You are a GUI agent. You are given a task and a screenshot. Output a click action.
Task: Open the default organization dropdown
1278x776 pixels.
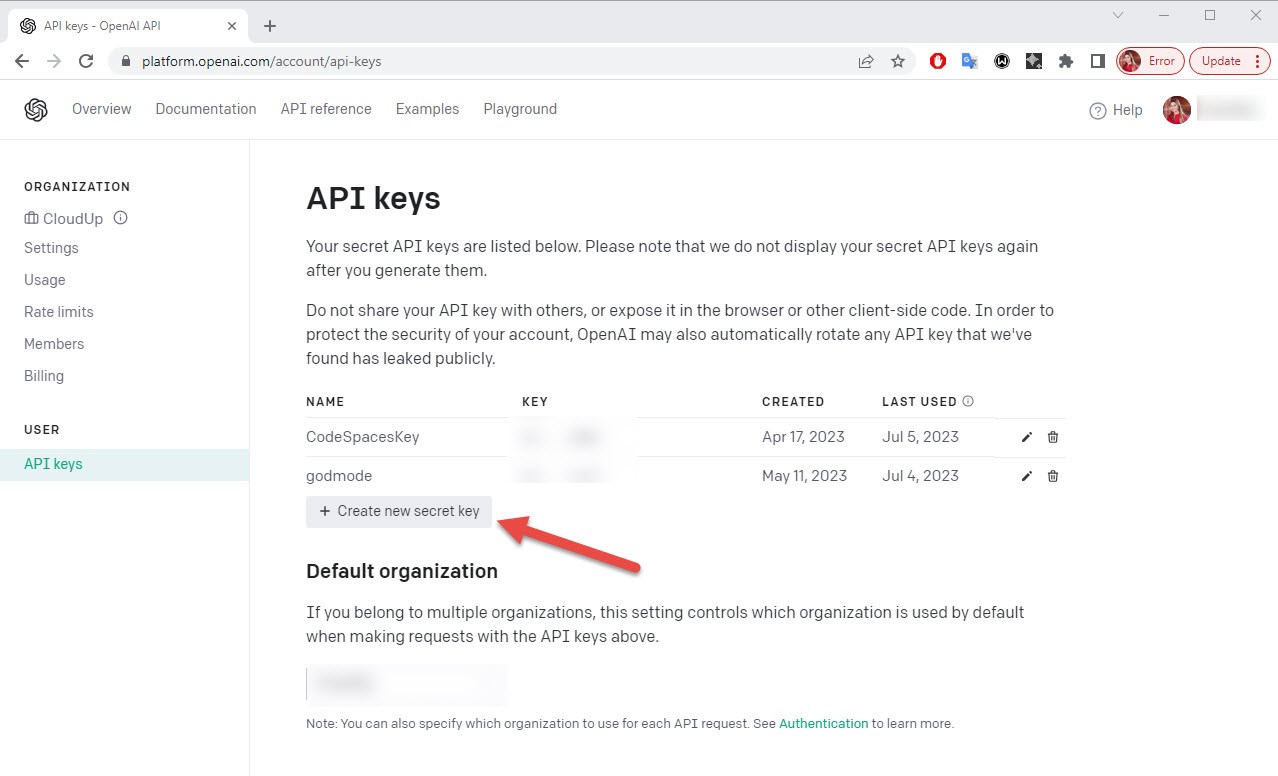(406, 684)
